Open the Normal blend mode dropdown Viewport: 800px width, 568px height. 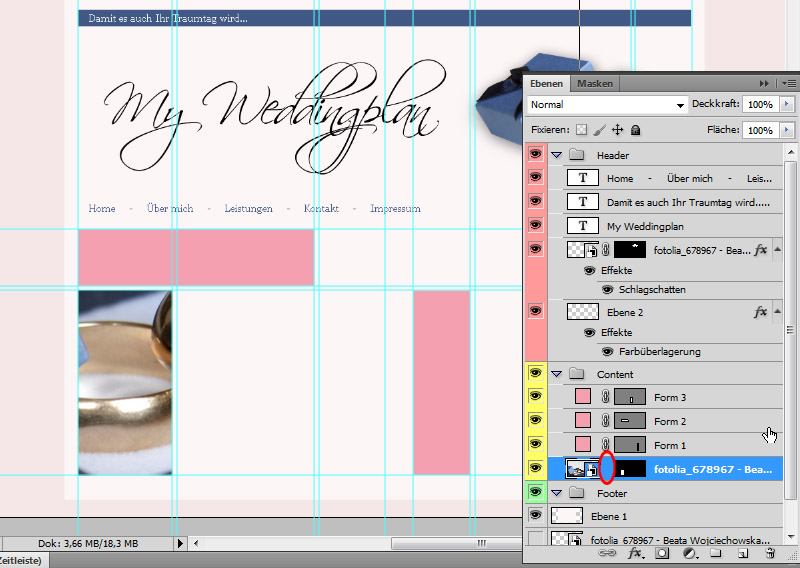(x=607, y=104)
